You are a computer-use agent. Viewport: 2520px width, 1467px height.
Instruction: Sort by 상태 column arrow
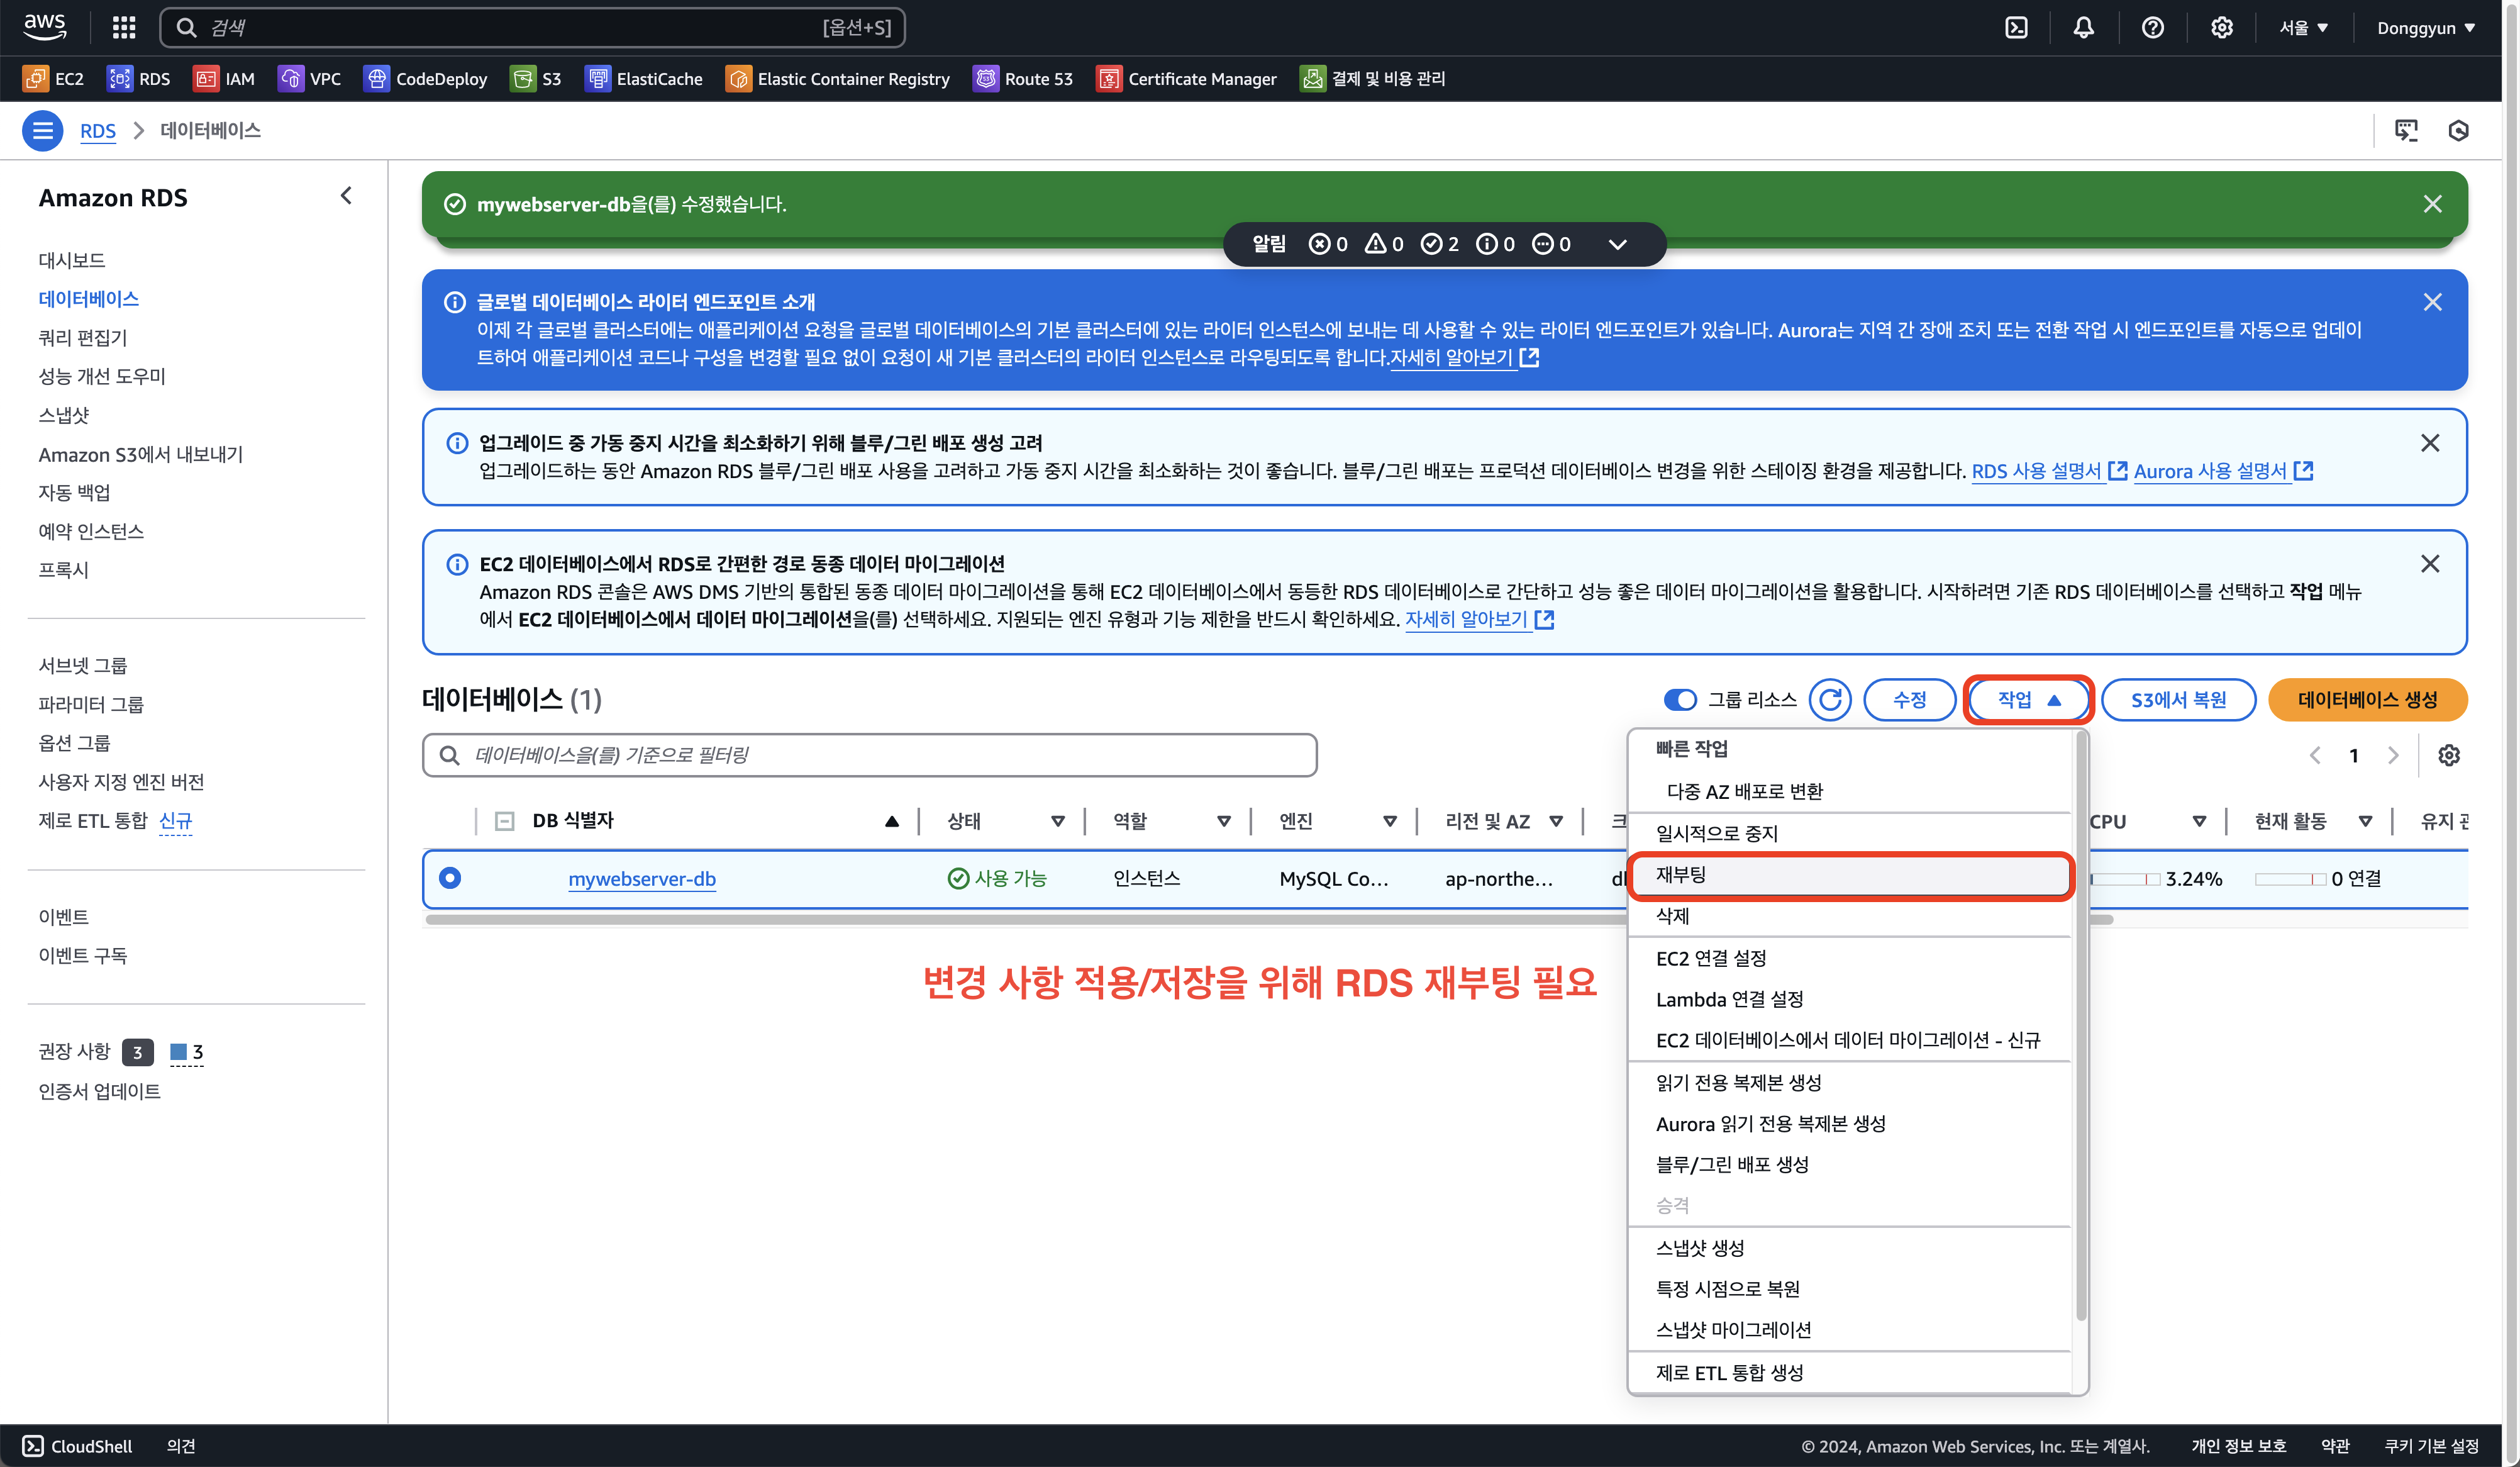(1057, 821)
